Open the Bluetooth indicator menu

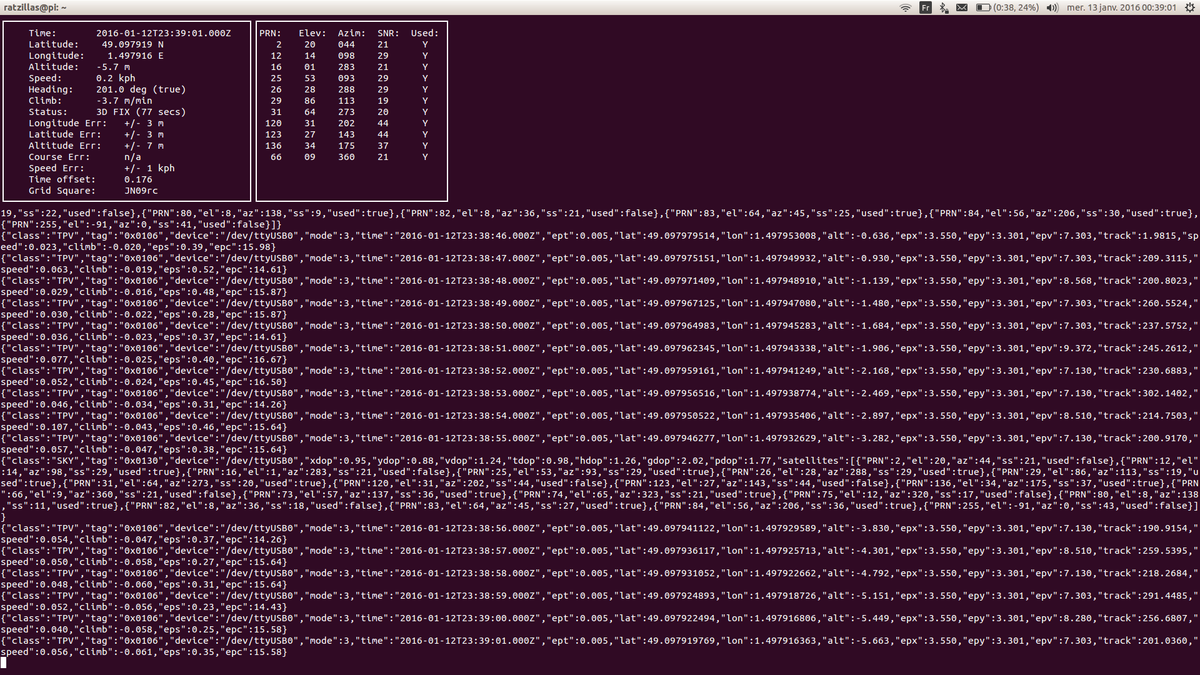[x=943, y=7]
